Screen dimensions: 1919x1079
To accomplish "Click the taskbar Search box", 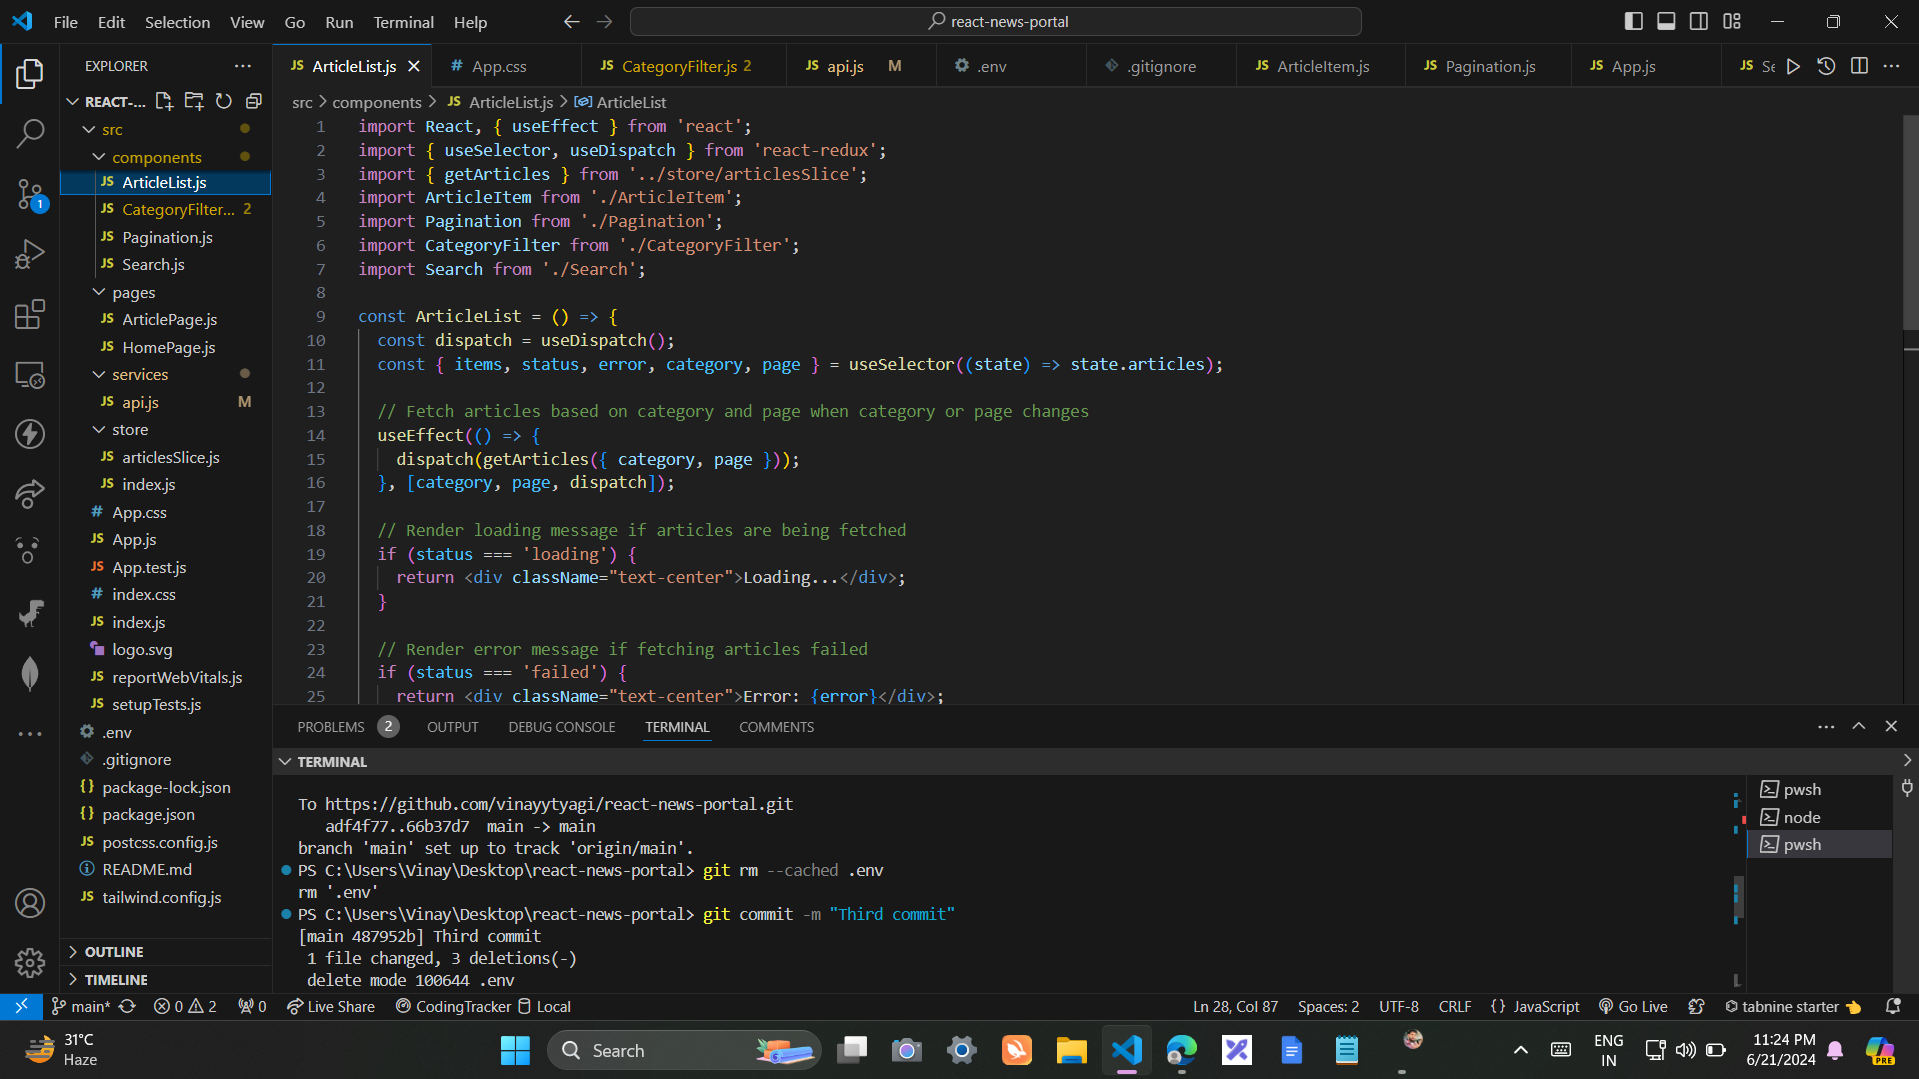I will pyautogui.click(x=684, y=1050).
